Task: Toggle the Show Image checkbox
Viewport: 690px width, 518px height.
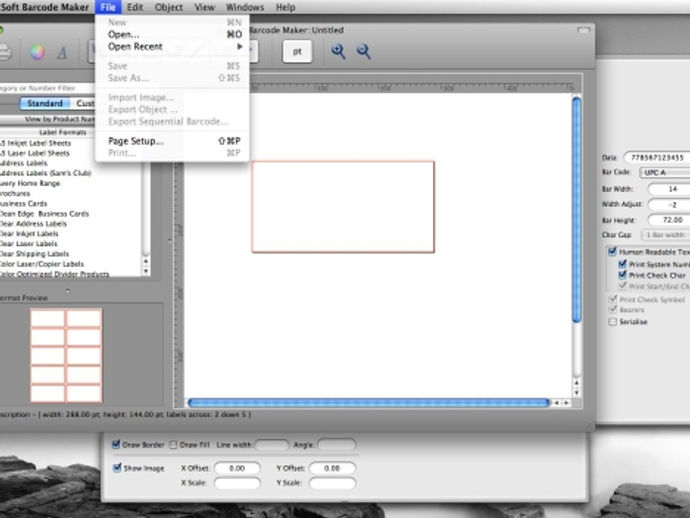Action: coord(117,468)
